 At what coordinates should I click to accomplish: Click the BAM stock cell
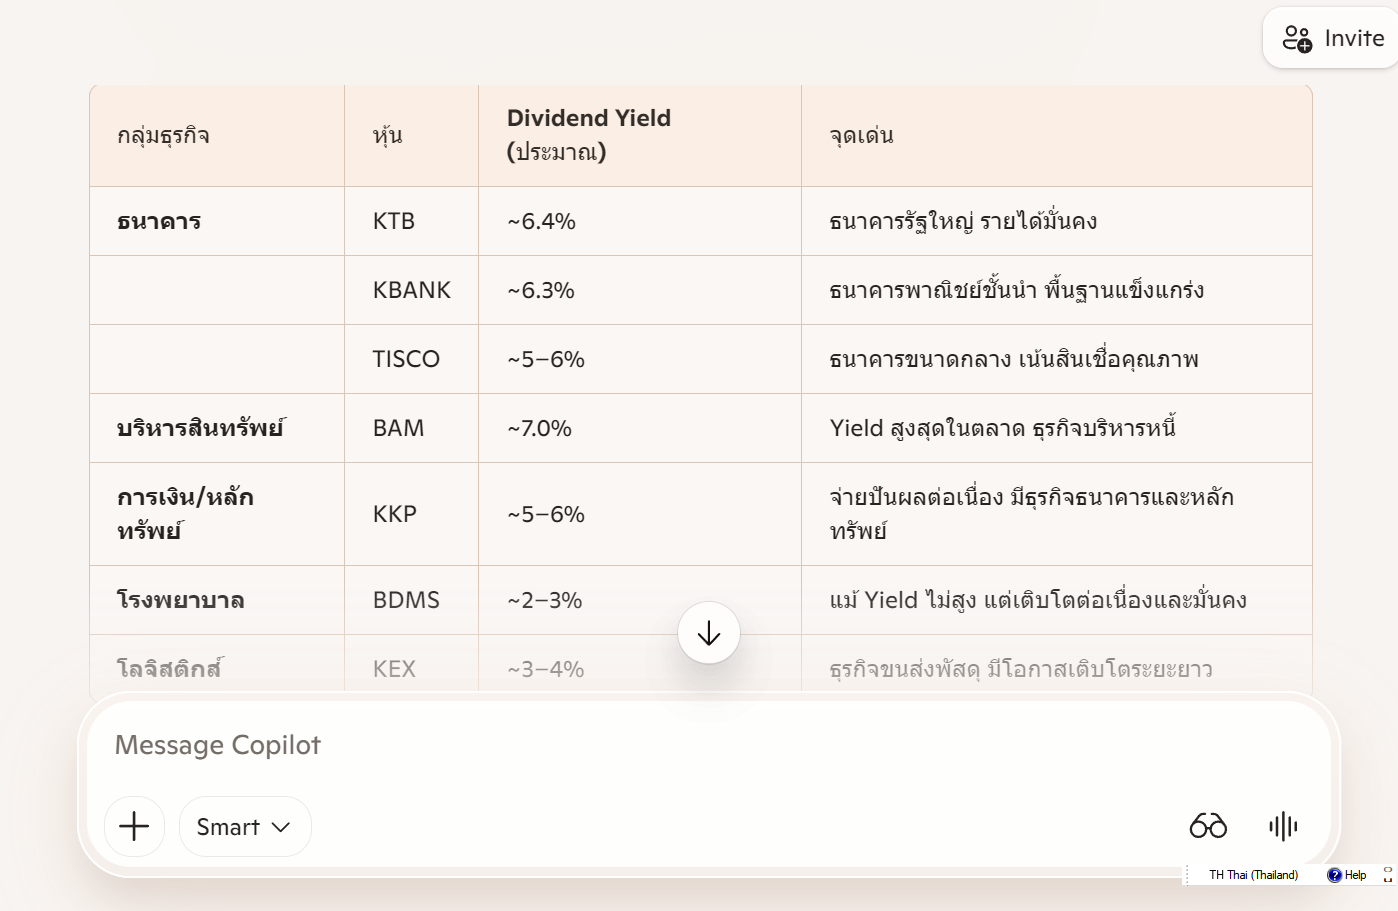click(x=399, y=428)
